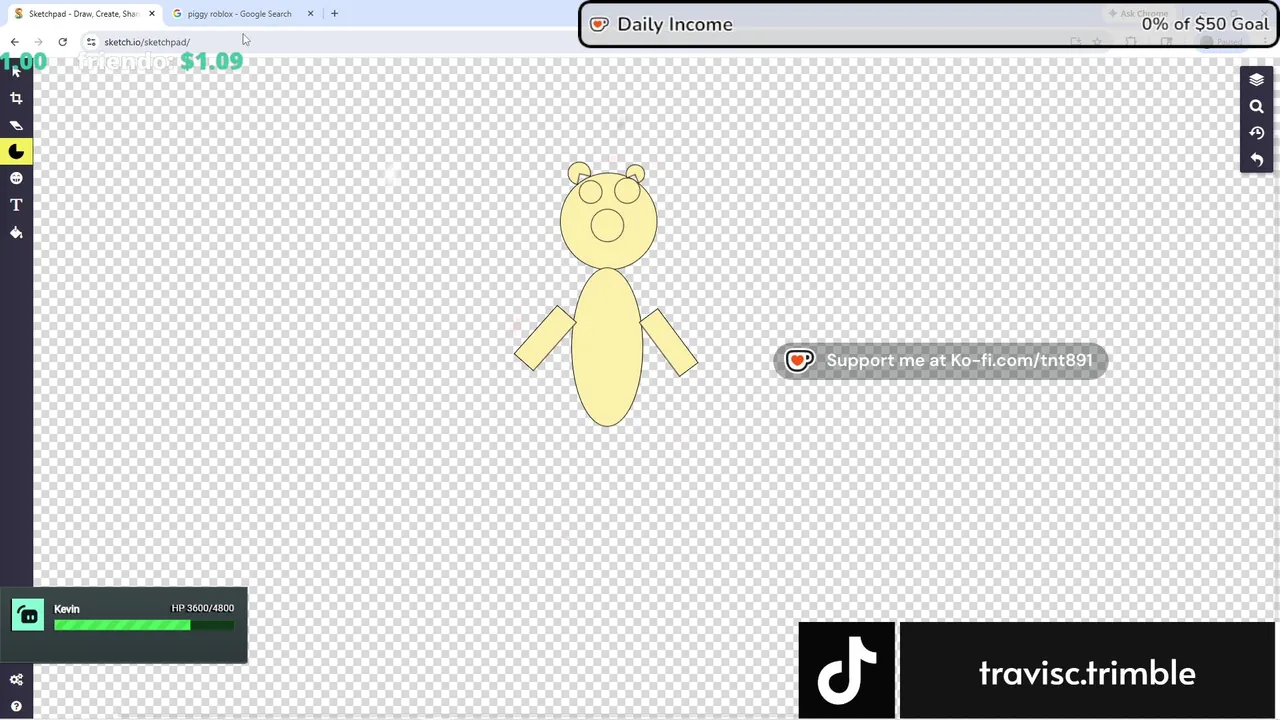Click the Daily Income goal bar
This screenshot has height=720, width=1280.
click(x=928, y=24)
